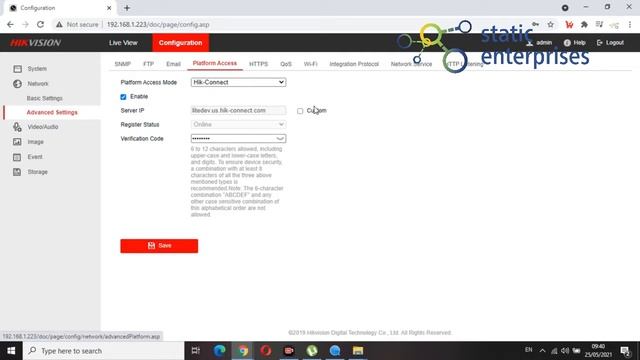Click the Not secure warning icon
Image resolution: width=640 pixels, height=360 pixels.
(x=60, y=24)
